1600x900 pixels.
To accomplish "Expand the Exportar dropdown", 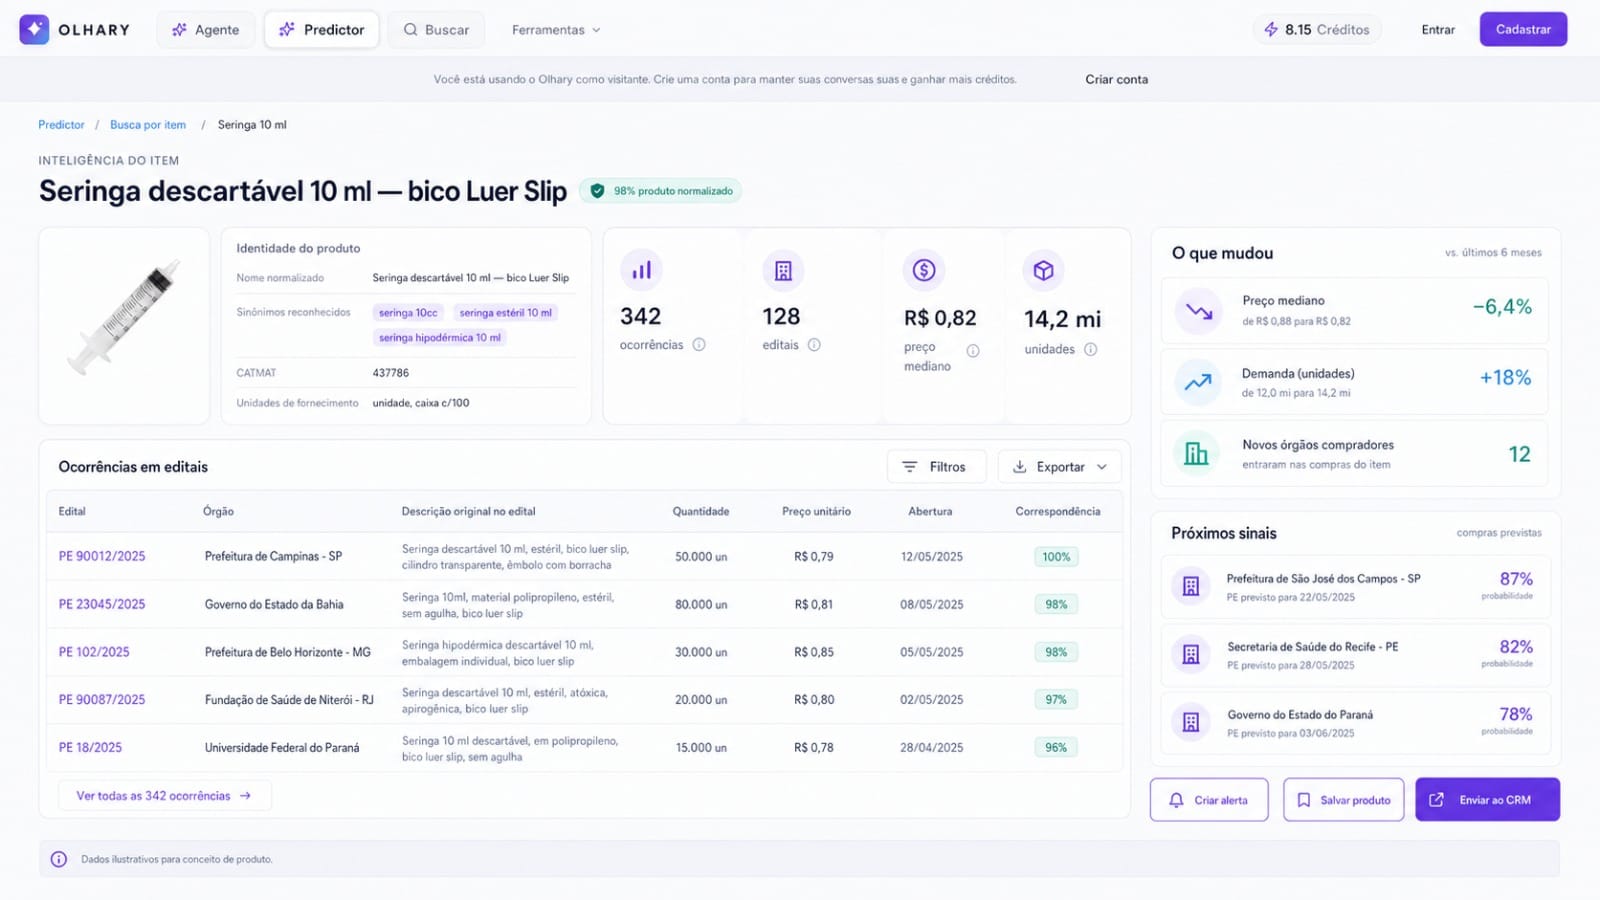I will coord(1059,467).
